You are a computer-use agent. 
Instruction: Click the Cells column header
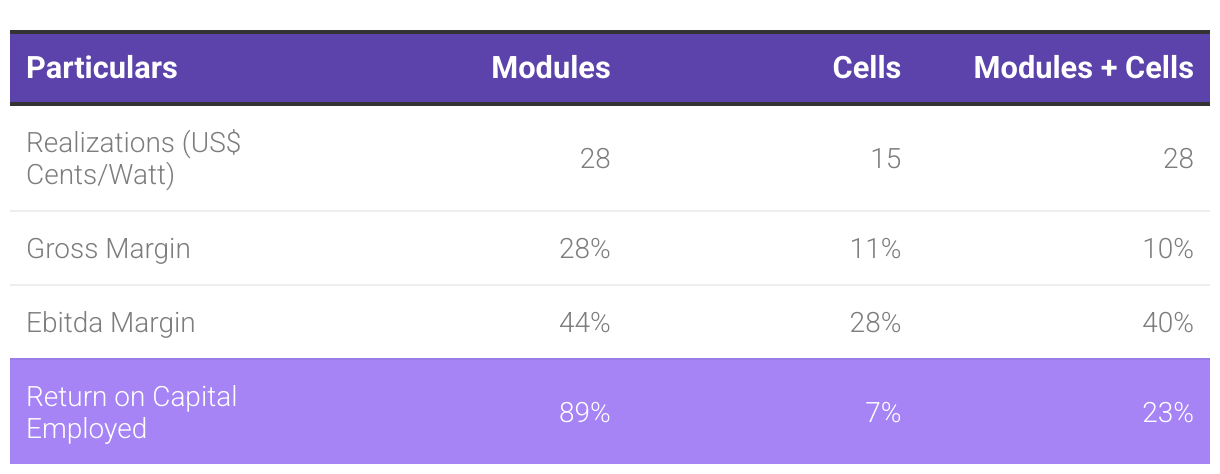(866, 68)
